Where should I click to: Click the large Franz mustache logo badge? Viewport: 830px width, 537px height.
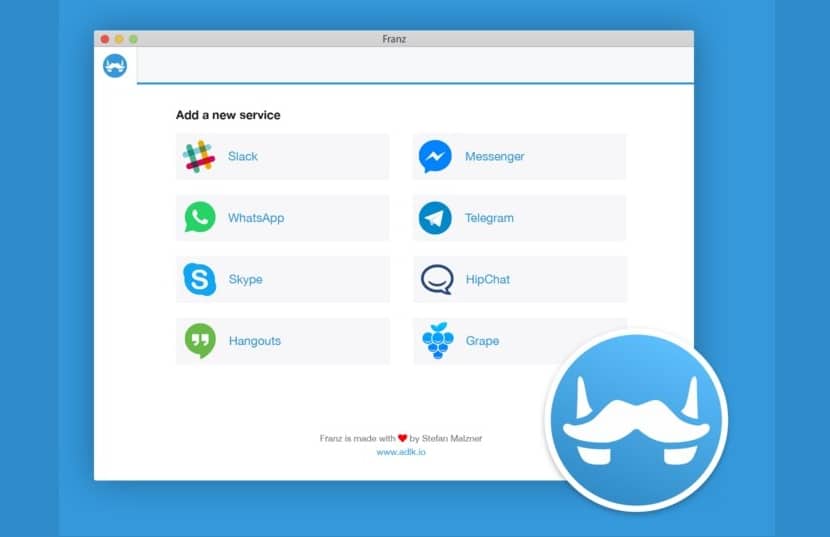click(637, 420)
